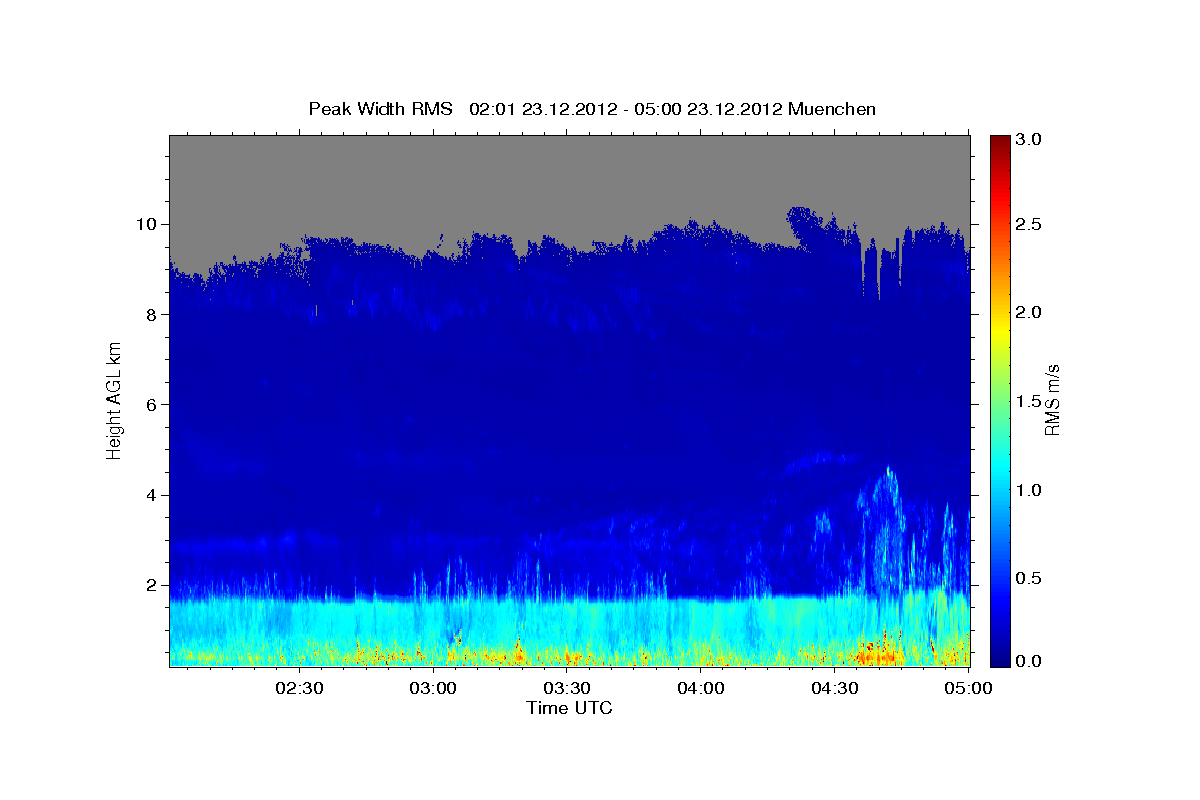
Task: Click the colorbar value 1.0
Action: pos(1031,490)
